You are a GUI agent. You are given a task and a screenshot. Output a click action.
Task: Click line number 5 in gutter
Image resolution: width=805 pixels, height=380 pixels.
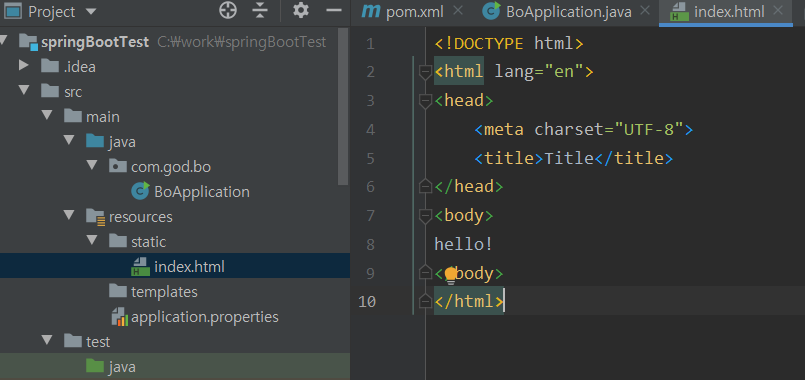370,159
